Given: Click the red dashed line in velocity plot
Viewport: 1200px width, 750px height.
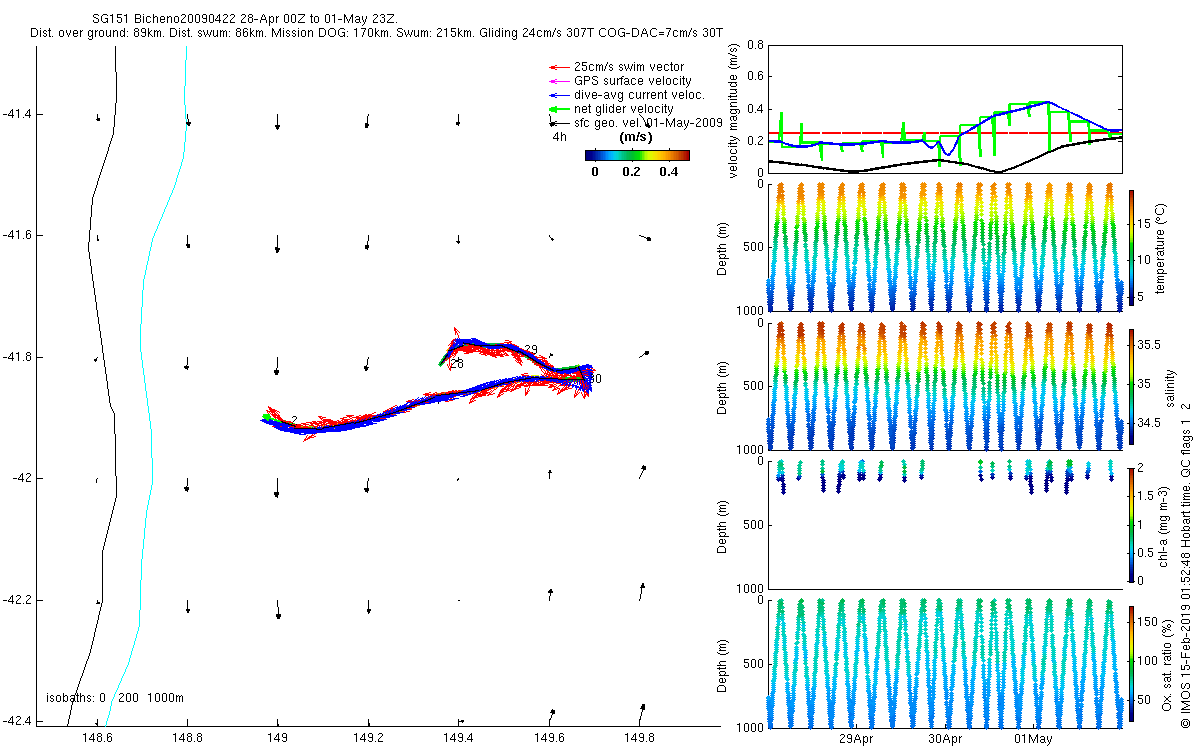Looking at the screenshot, I should tap(944, 132).
